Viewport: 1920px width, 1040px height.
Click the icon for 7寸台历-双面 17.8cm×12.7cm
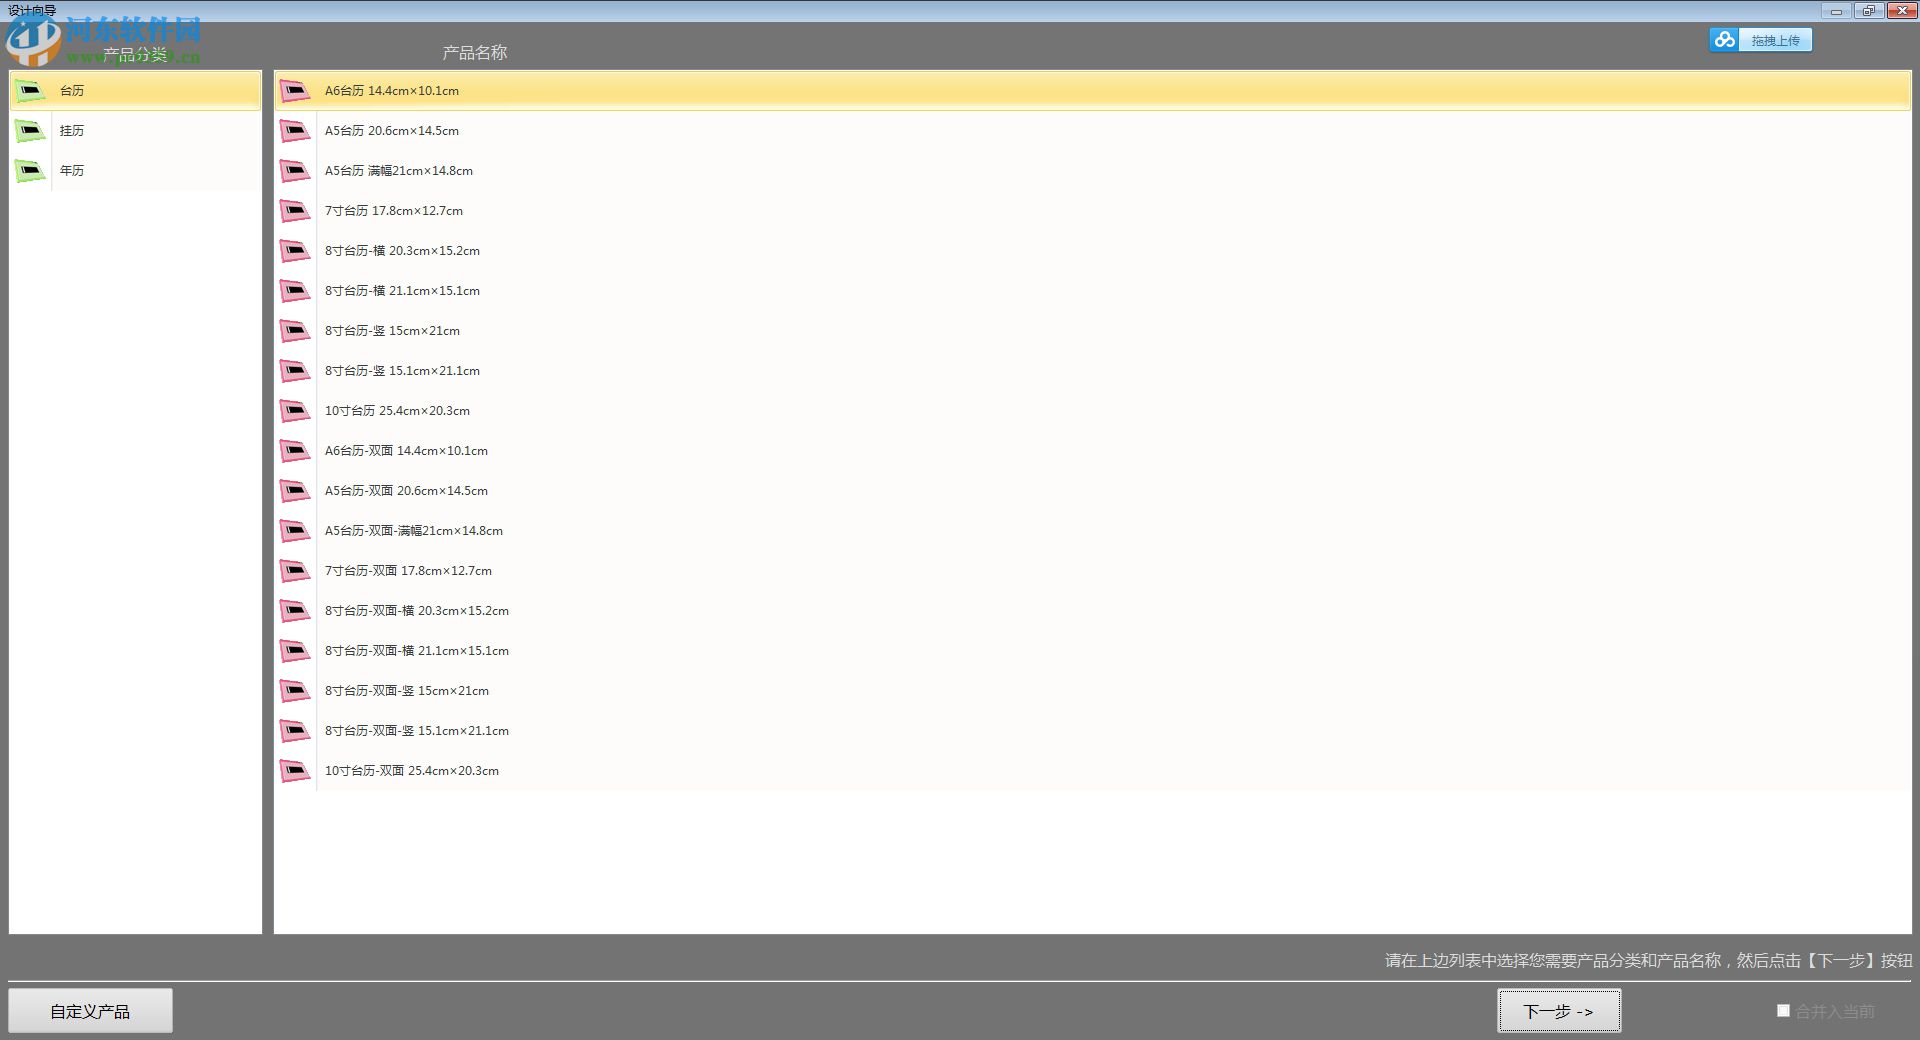click(x=295, y=571)
